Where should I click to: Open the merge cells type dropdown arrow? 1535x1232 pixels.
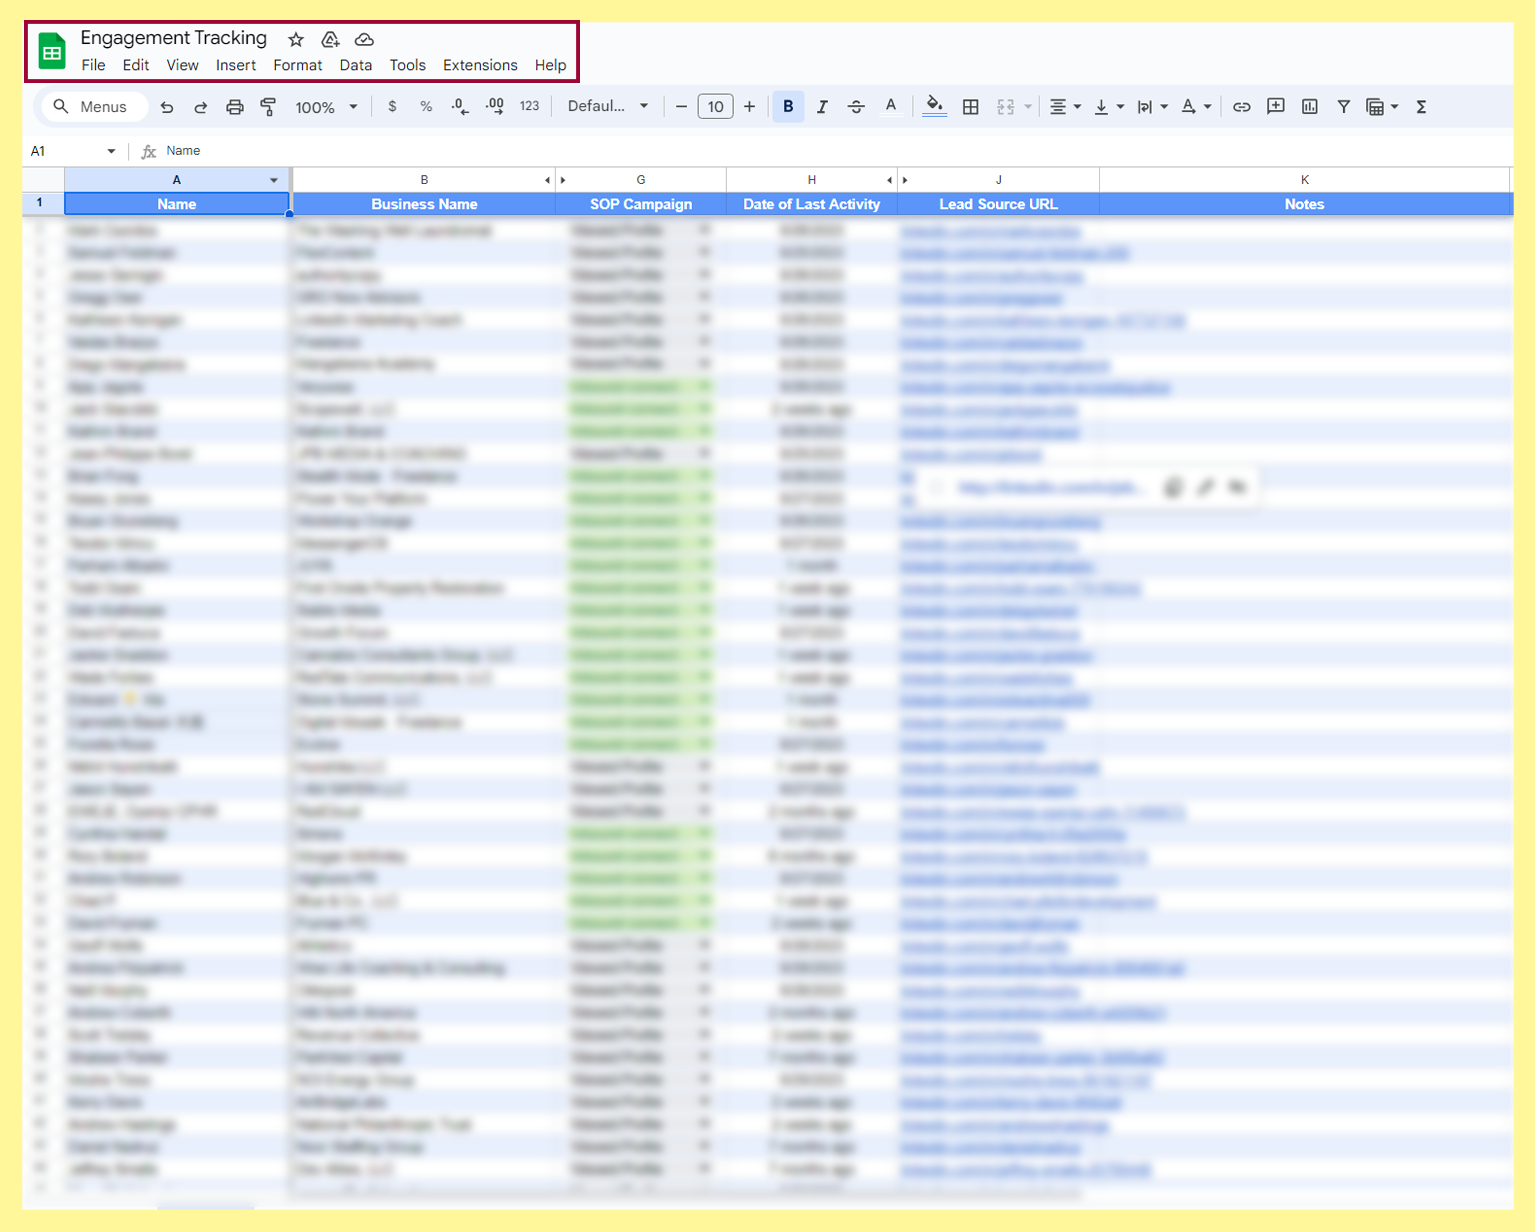[x=1028, y=107]
